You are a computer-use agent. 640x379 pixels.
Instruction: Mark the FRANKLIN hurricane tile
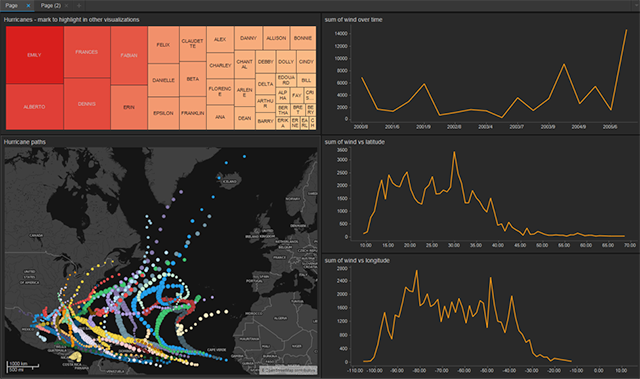tap(193, 113)
